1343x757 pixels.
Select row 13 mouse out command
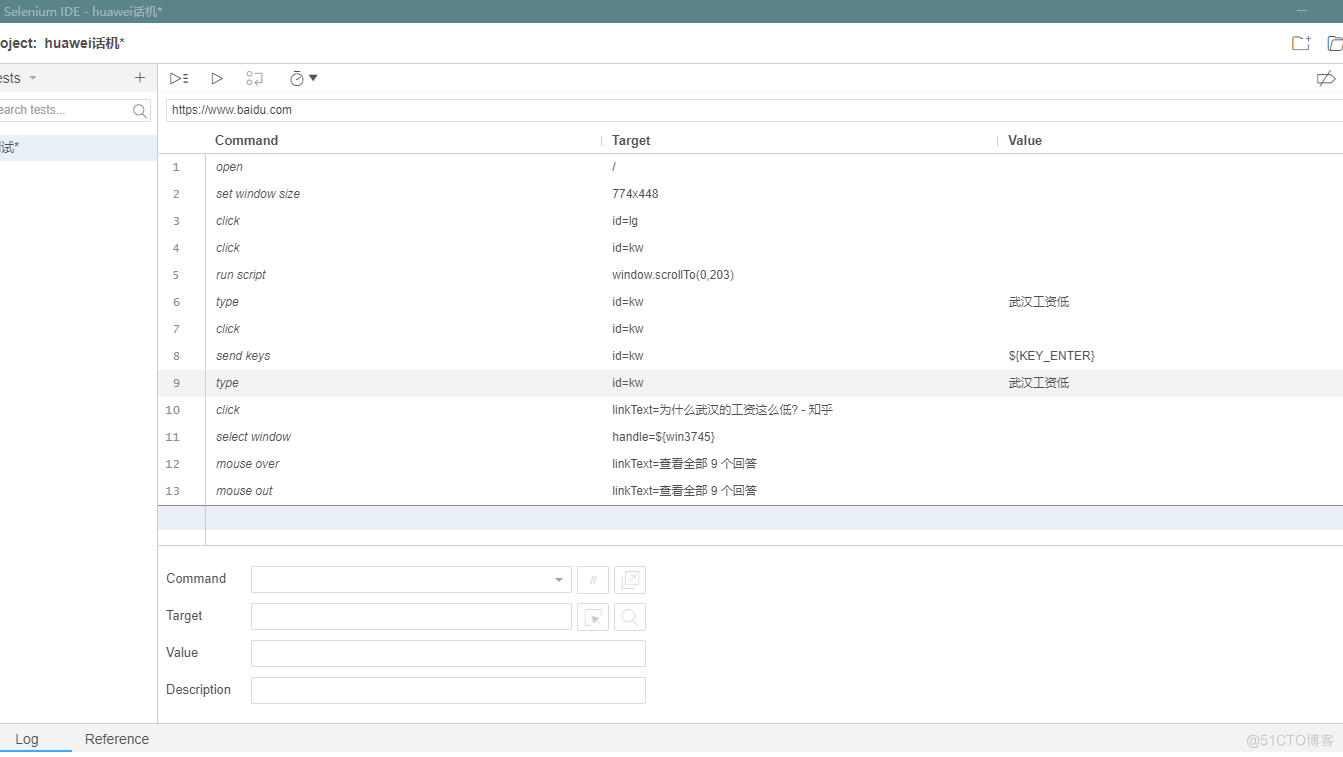(x=750, y=491)
